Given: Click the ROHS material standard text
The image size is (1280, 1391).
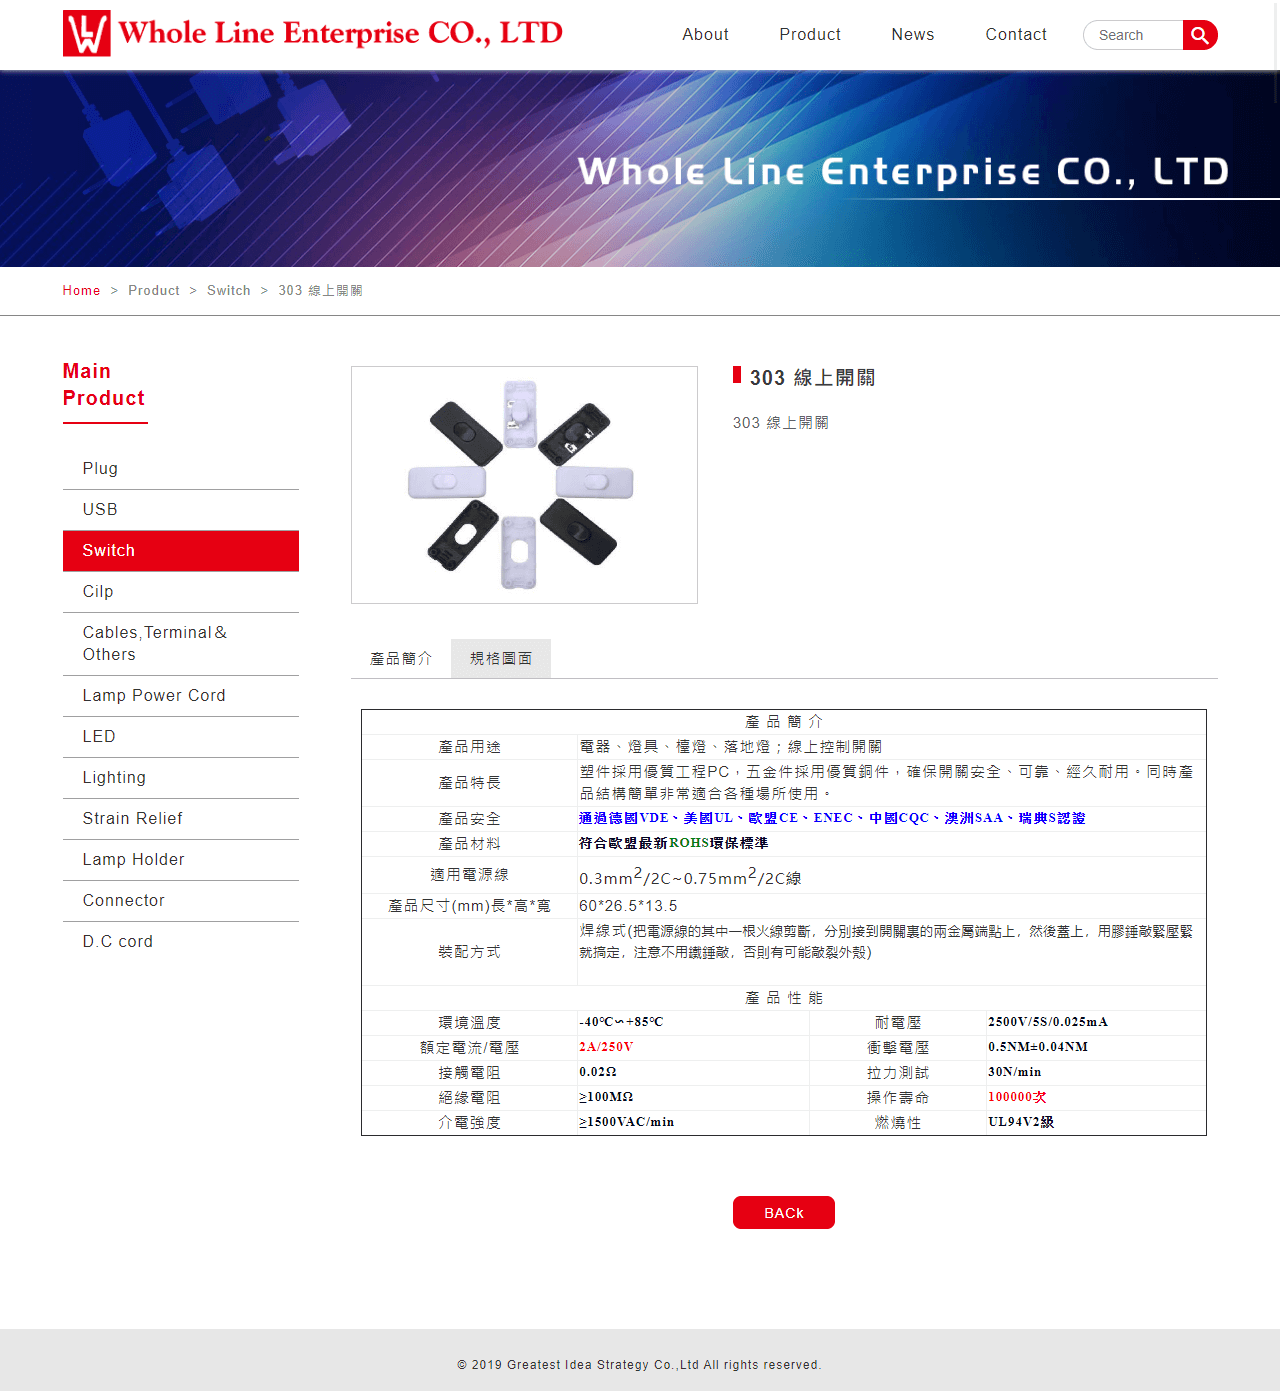Looking at the screenshot, I should [674, 843].
